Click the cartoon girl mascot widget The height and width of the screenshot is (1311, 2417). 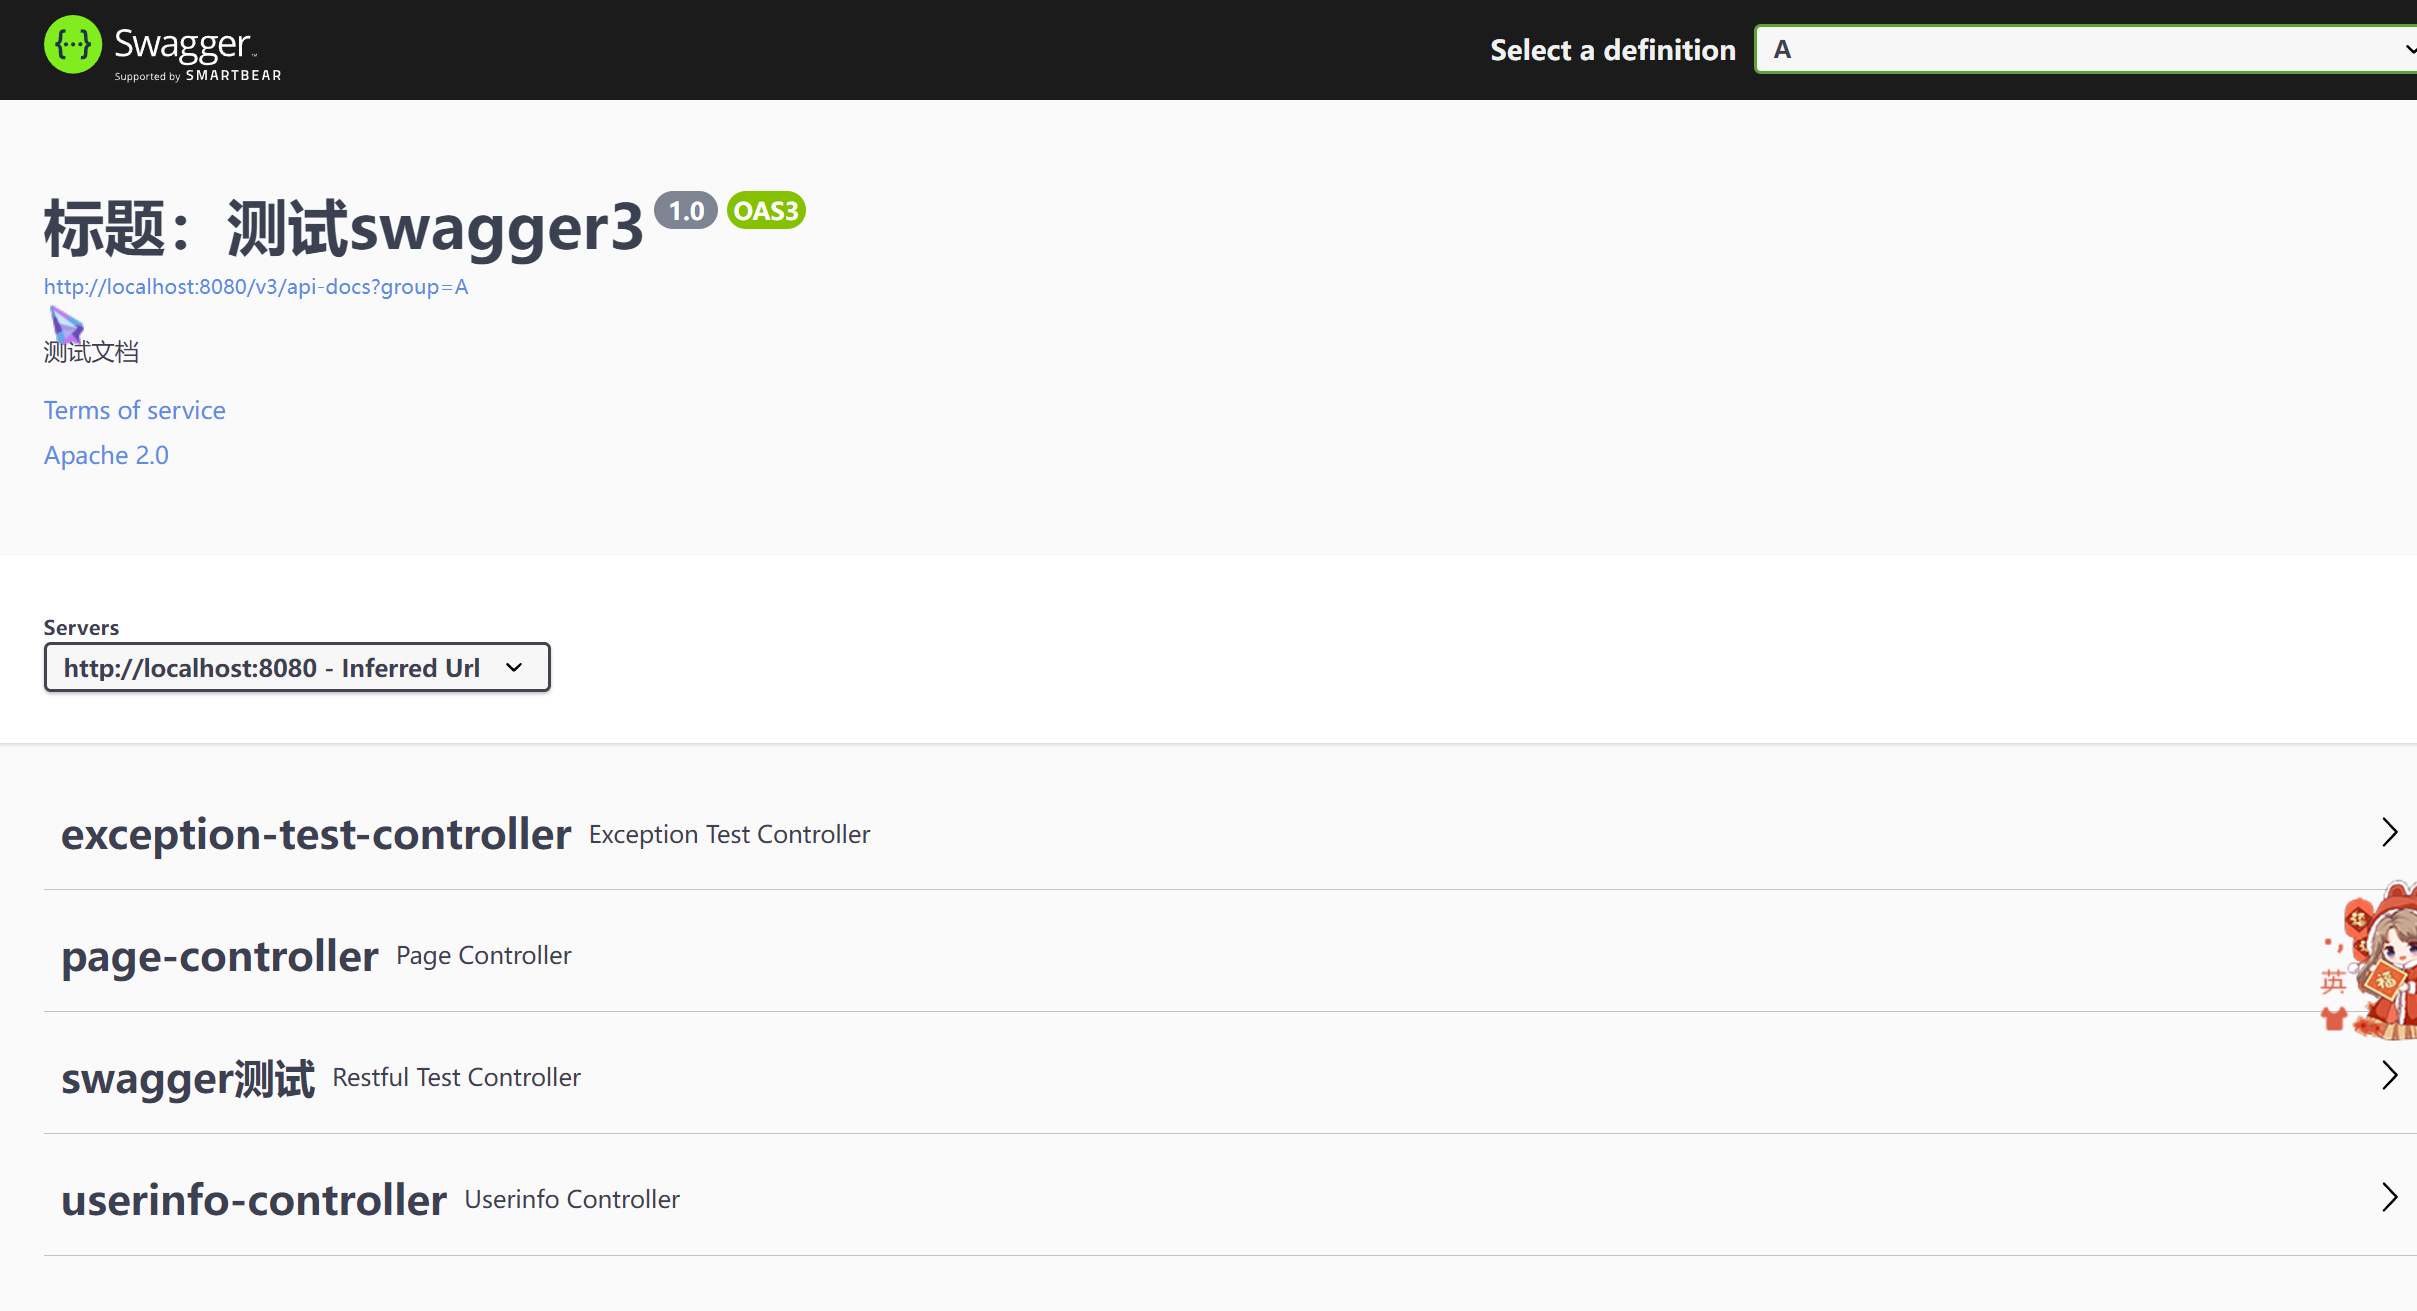2390,960
